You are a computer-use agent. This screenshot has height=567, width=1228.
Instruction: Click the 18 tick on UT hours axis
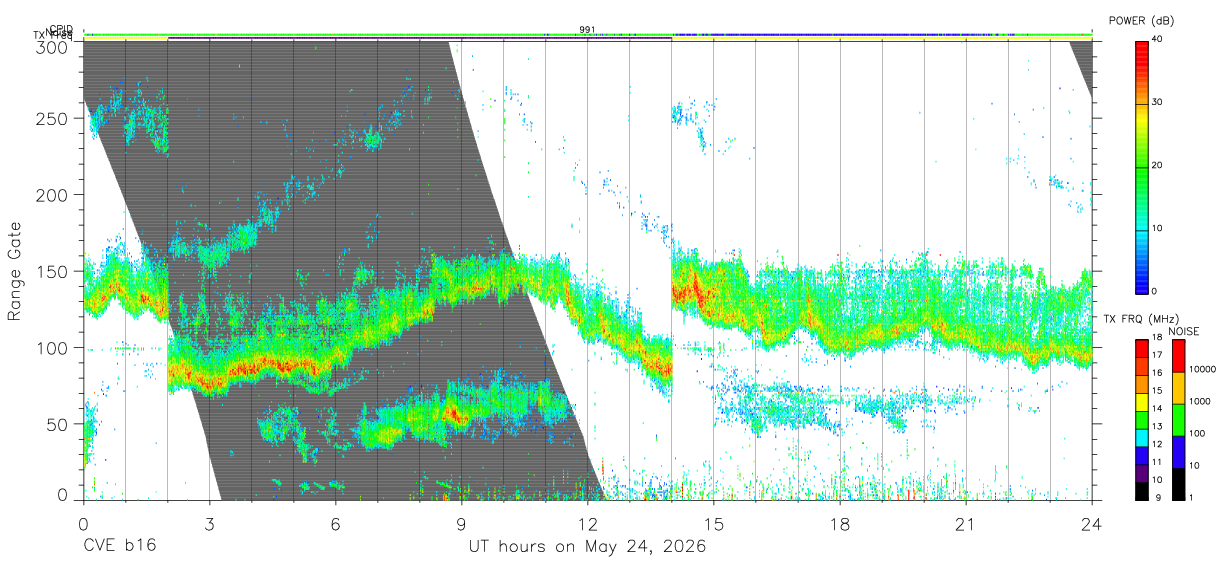click(840, 523)
